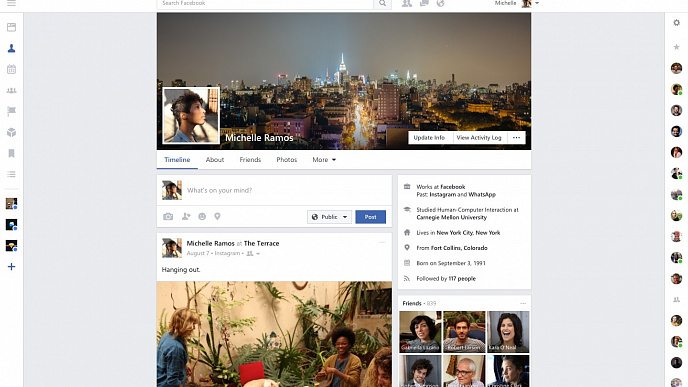Open the events calendar icon in left sidebar
Viewport: 688px width, 387px height.
pyautogui.click(x=11, y=69)
